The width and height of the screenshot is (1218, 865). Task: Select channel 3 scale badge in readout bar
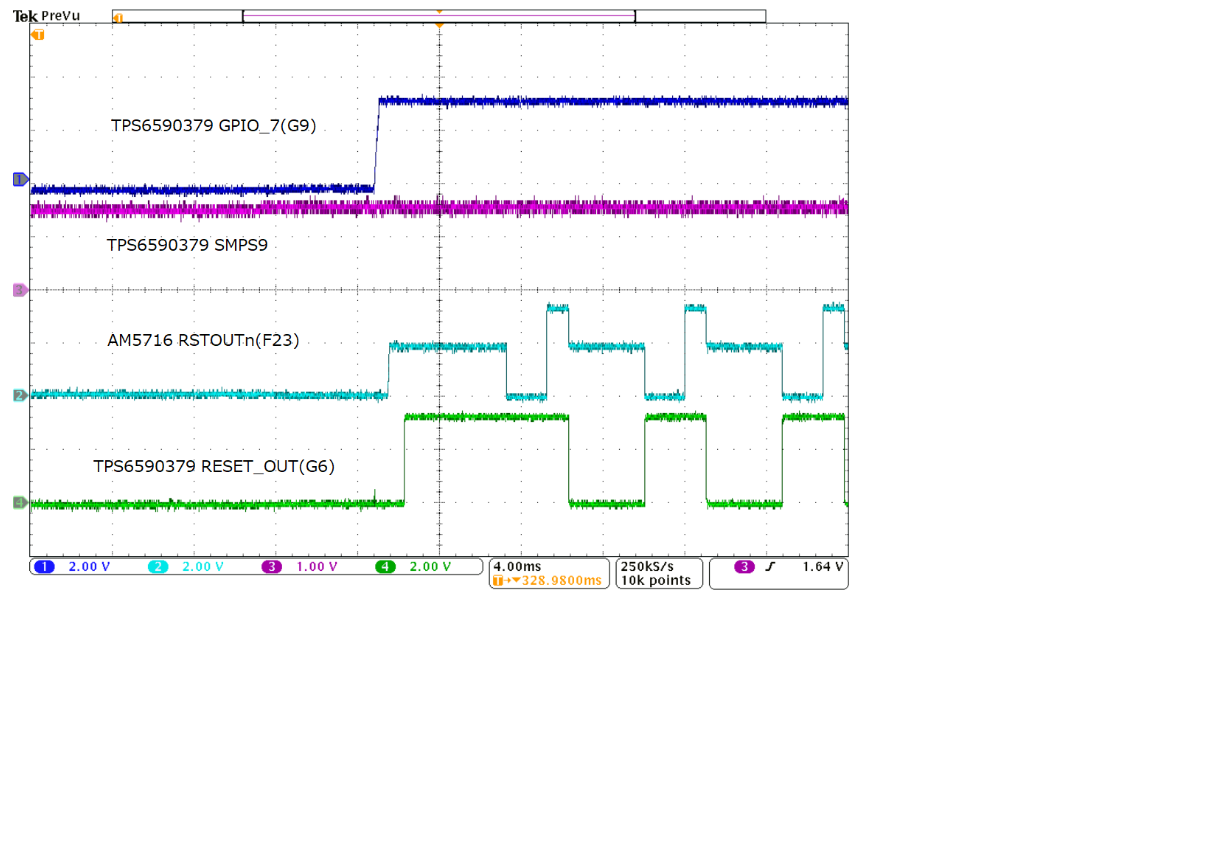point(272,566)
